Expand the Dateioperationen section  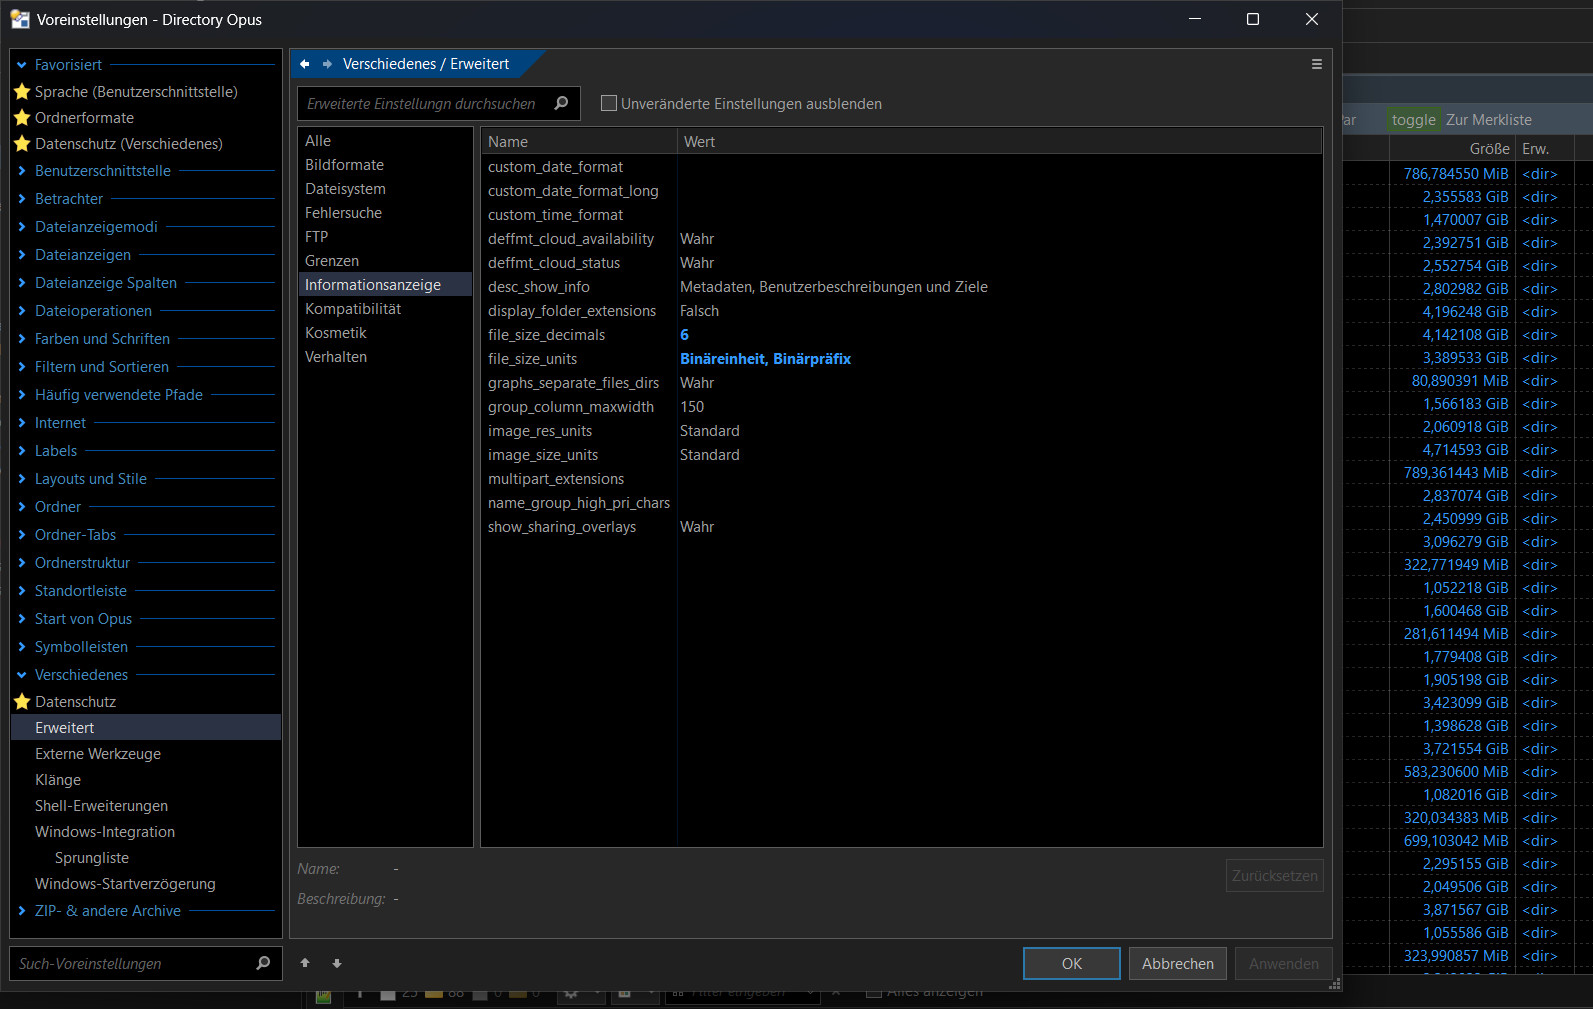click(x=22, y=311)
